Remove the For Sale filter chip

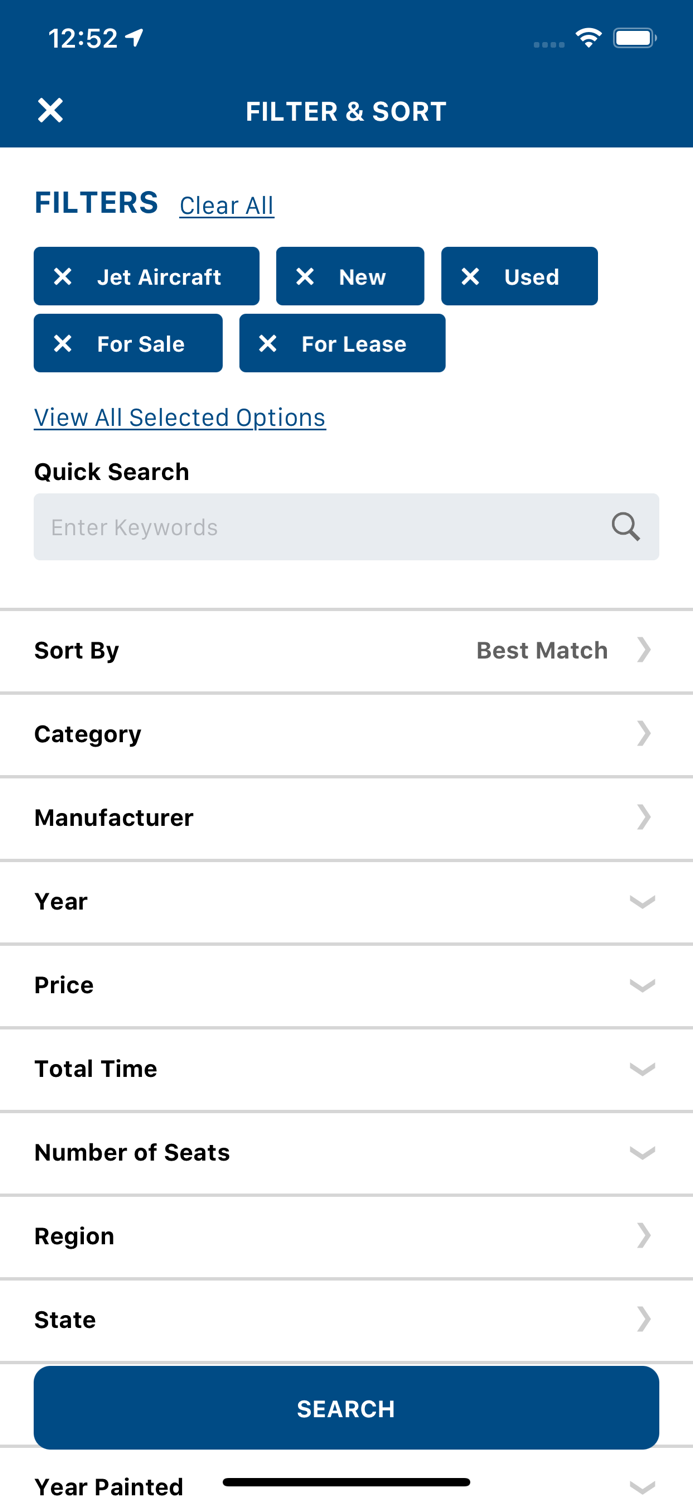63,344
